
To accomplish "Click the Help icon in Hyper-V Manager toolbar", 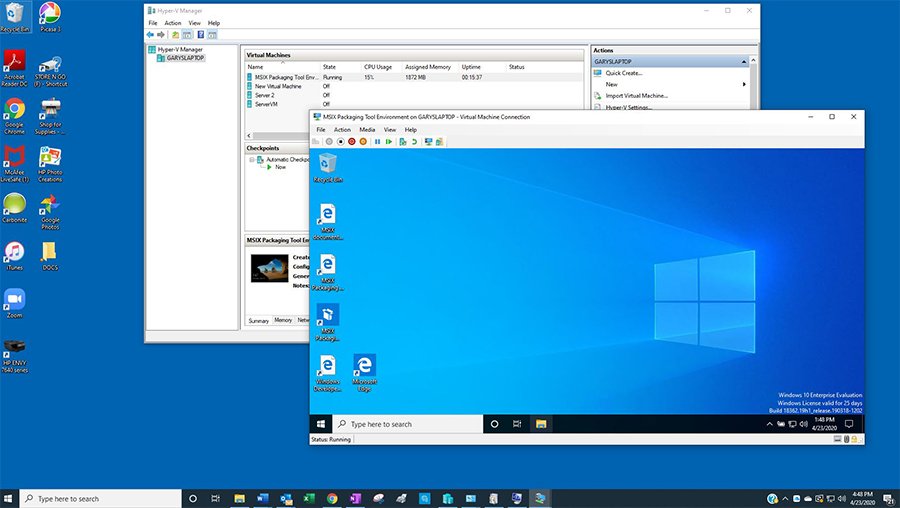I will [200, 35].
